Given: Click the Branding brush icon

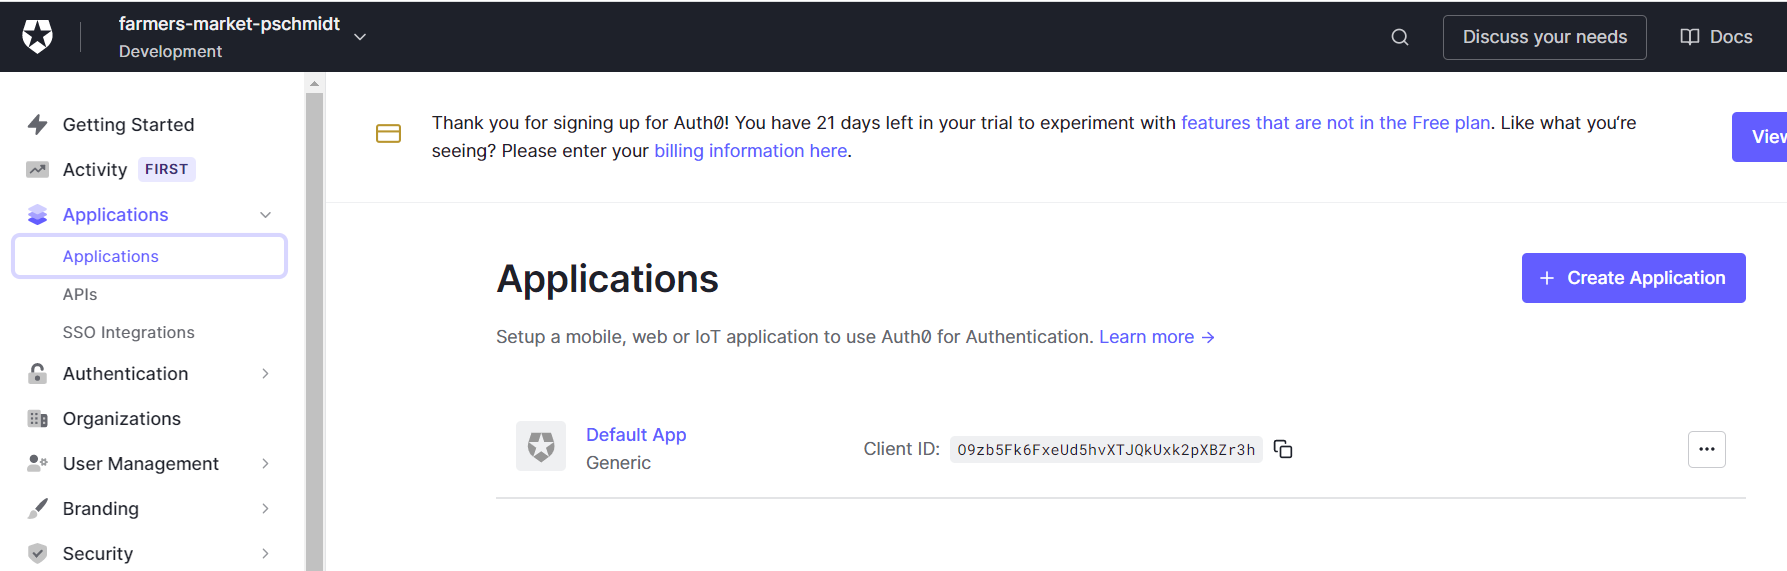Looking at the screenshot, I should (38, 508).
